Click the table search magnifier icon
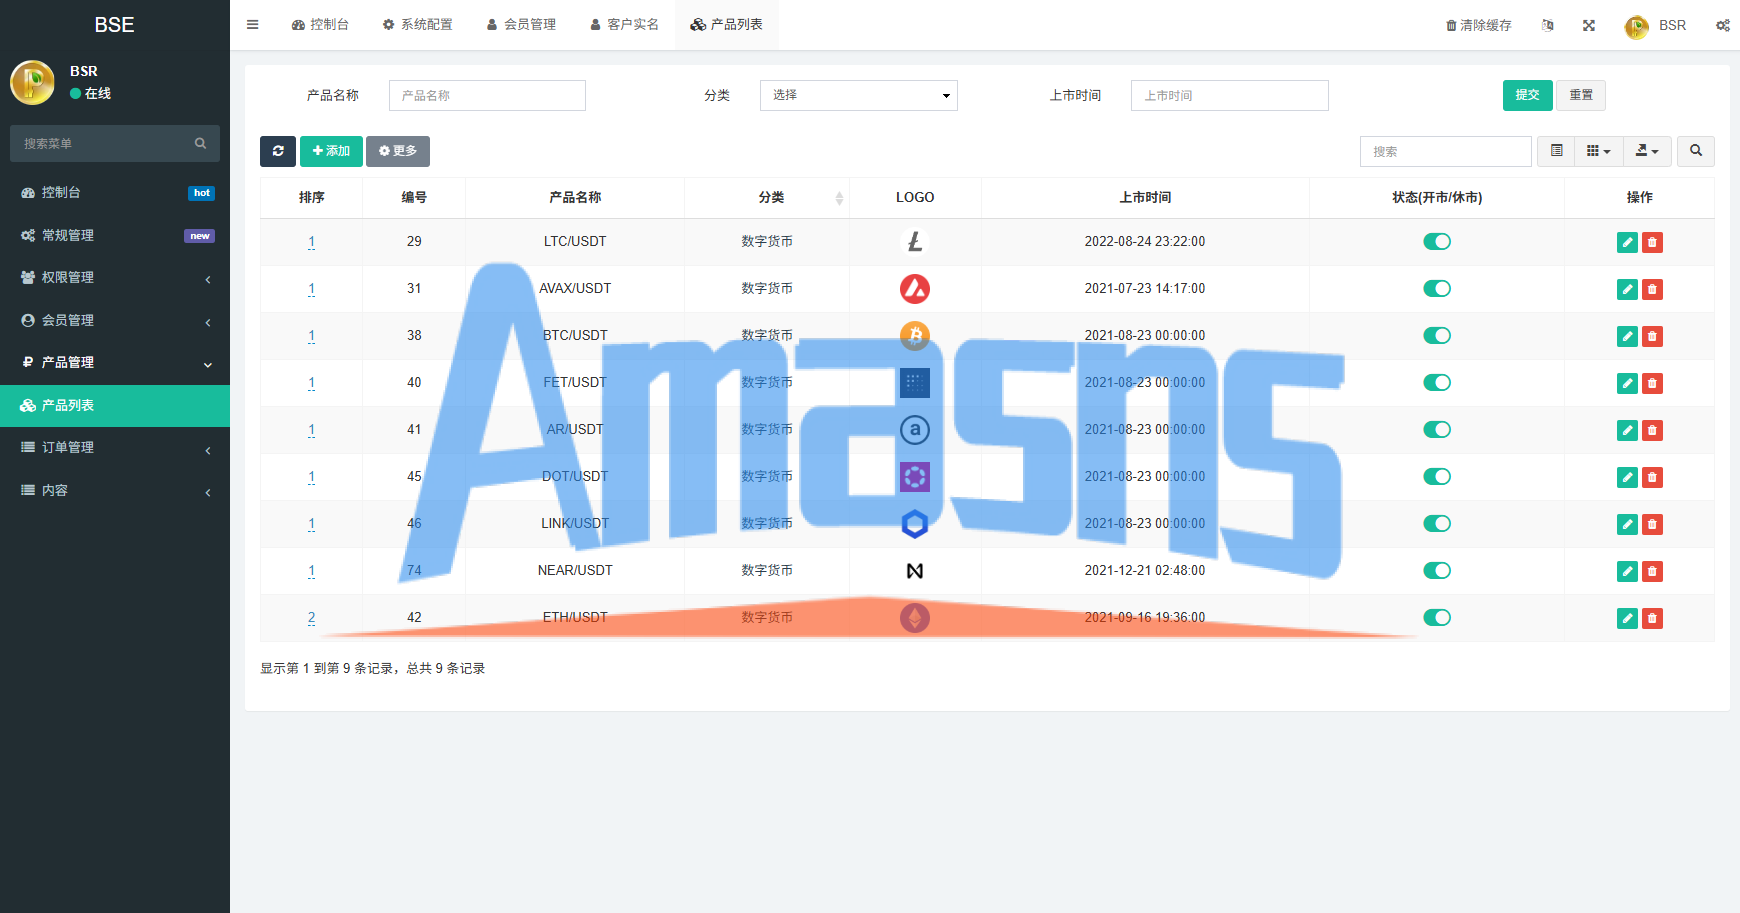 (x=1696, y=151)
